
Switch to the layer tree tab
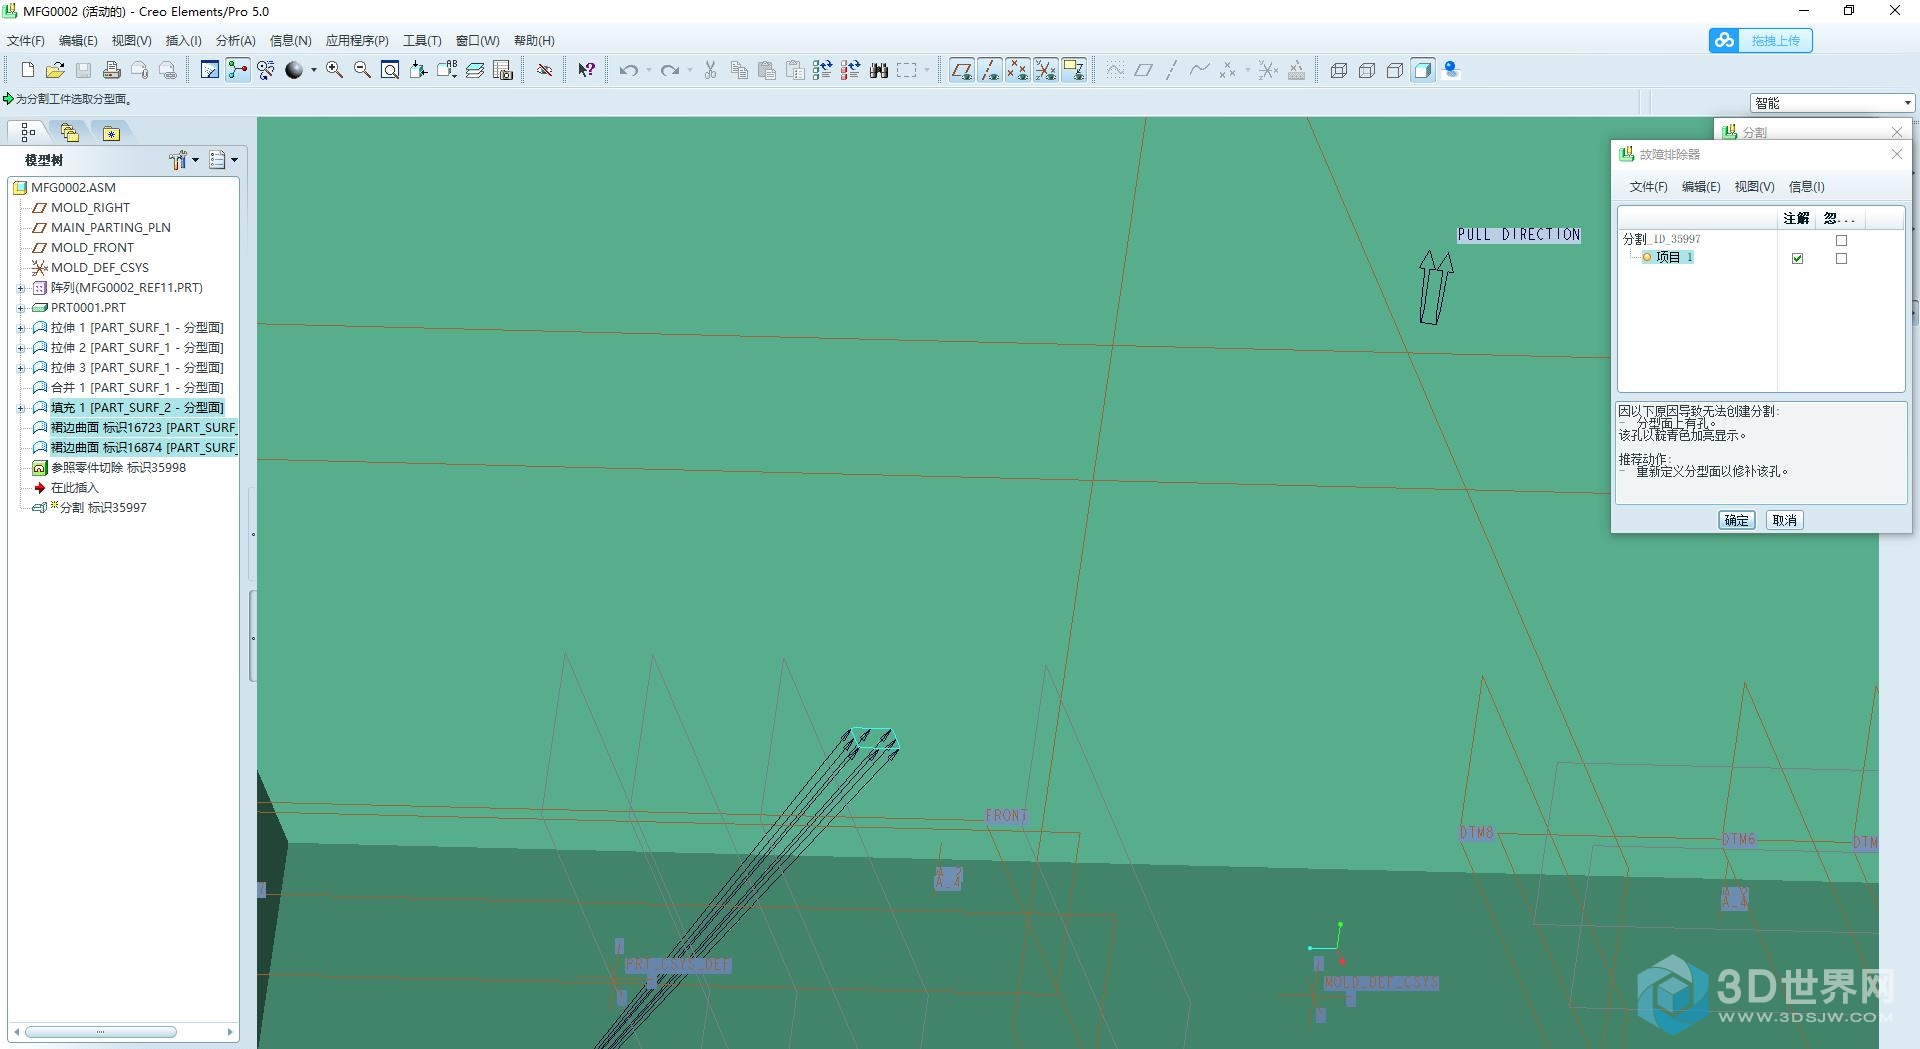point(69,132)
